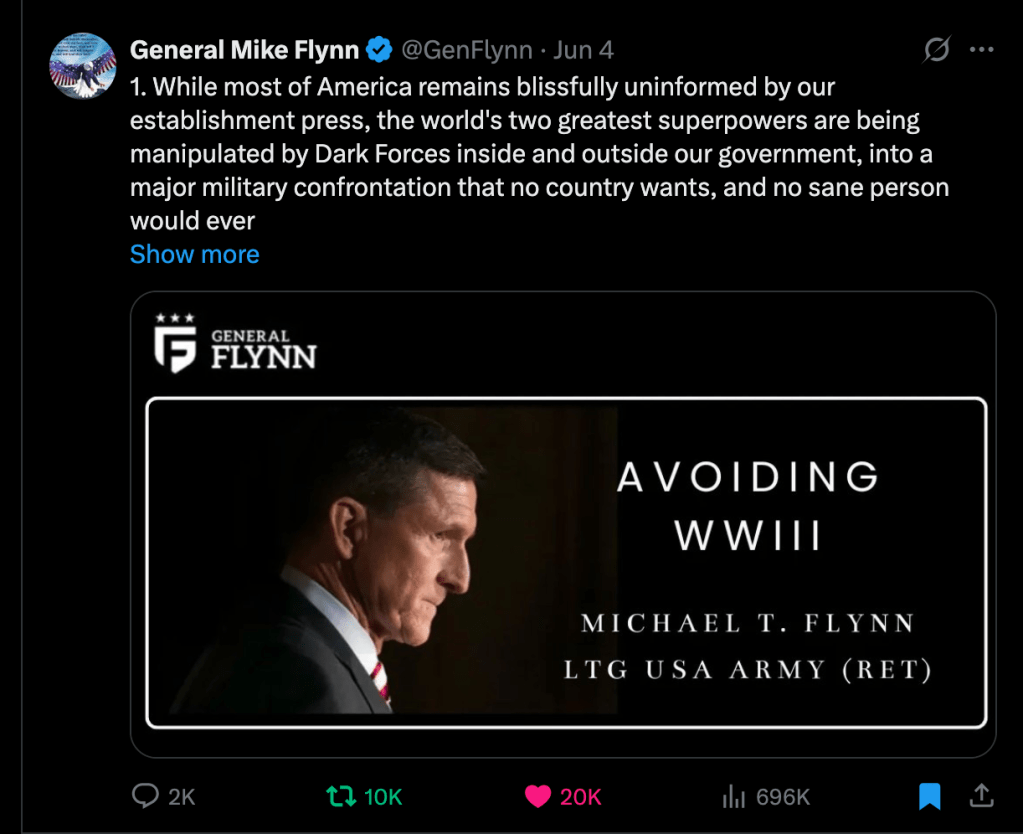Share the post via upload arrow icon
Image resolution: width=1023 pixels, height=834 pixels.
981,796
